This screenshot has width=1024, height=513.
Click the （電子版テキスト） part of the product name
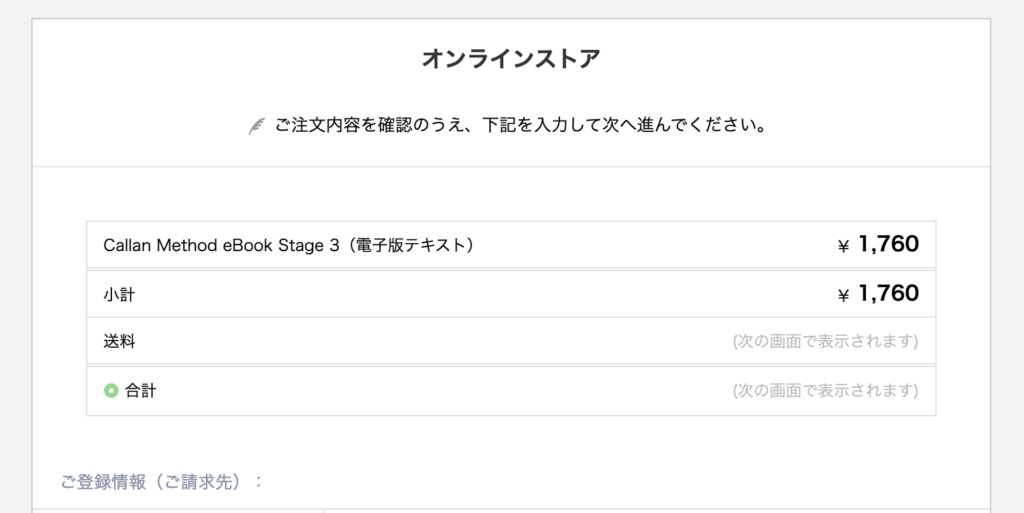[408, 245]
